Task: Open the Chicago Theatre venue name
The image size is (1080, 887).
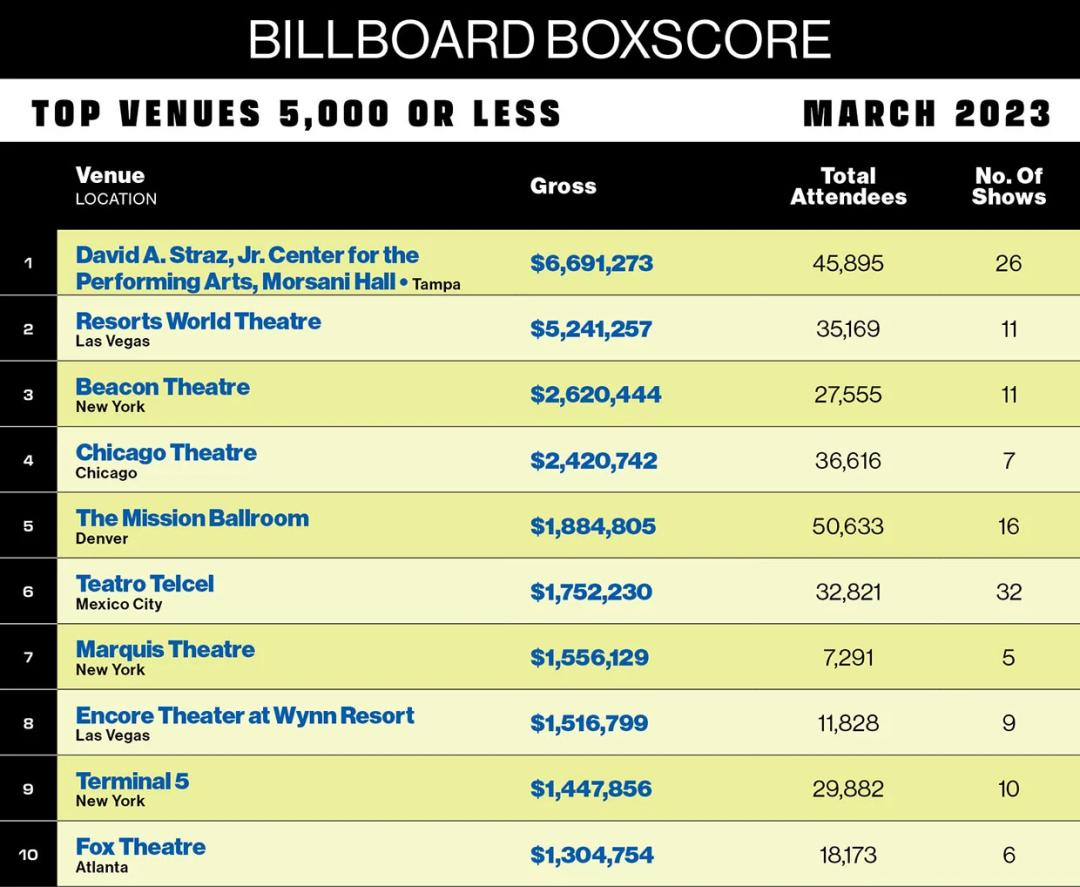Action: click(x=166, y=452)
